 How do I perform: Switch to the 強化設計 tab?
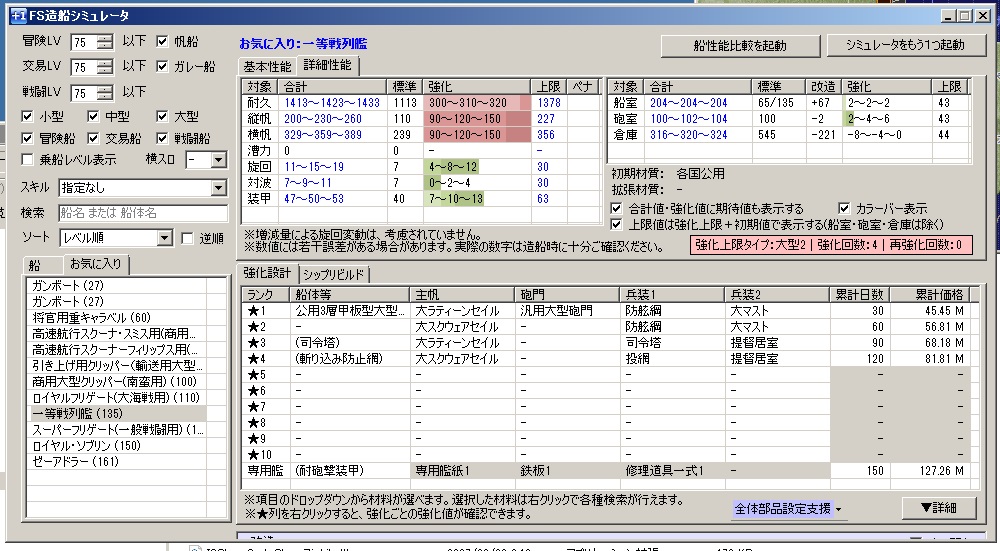[267, 273]
